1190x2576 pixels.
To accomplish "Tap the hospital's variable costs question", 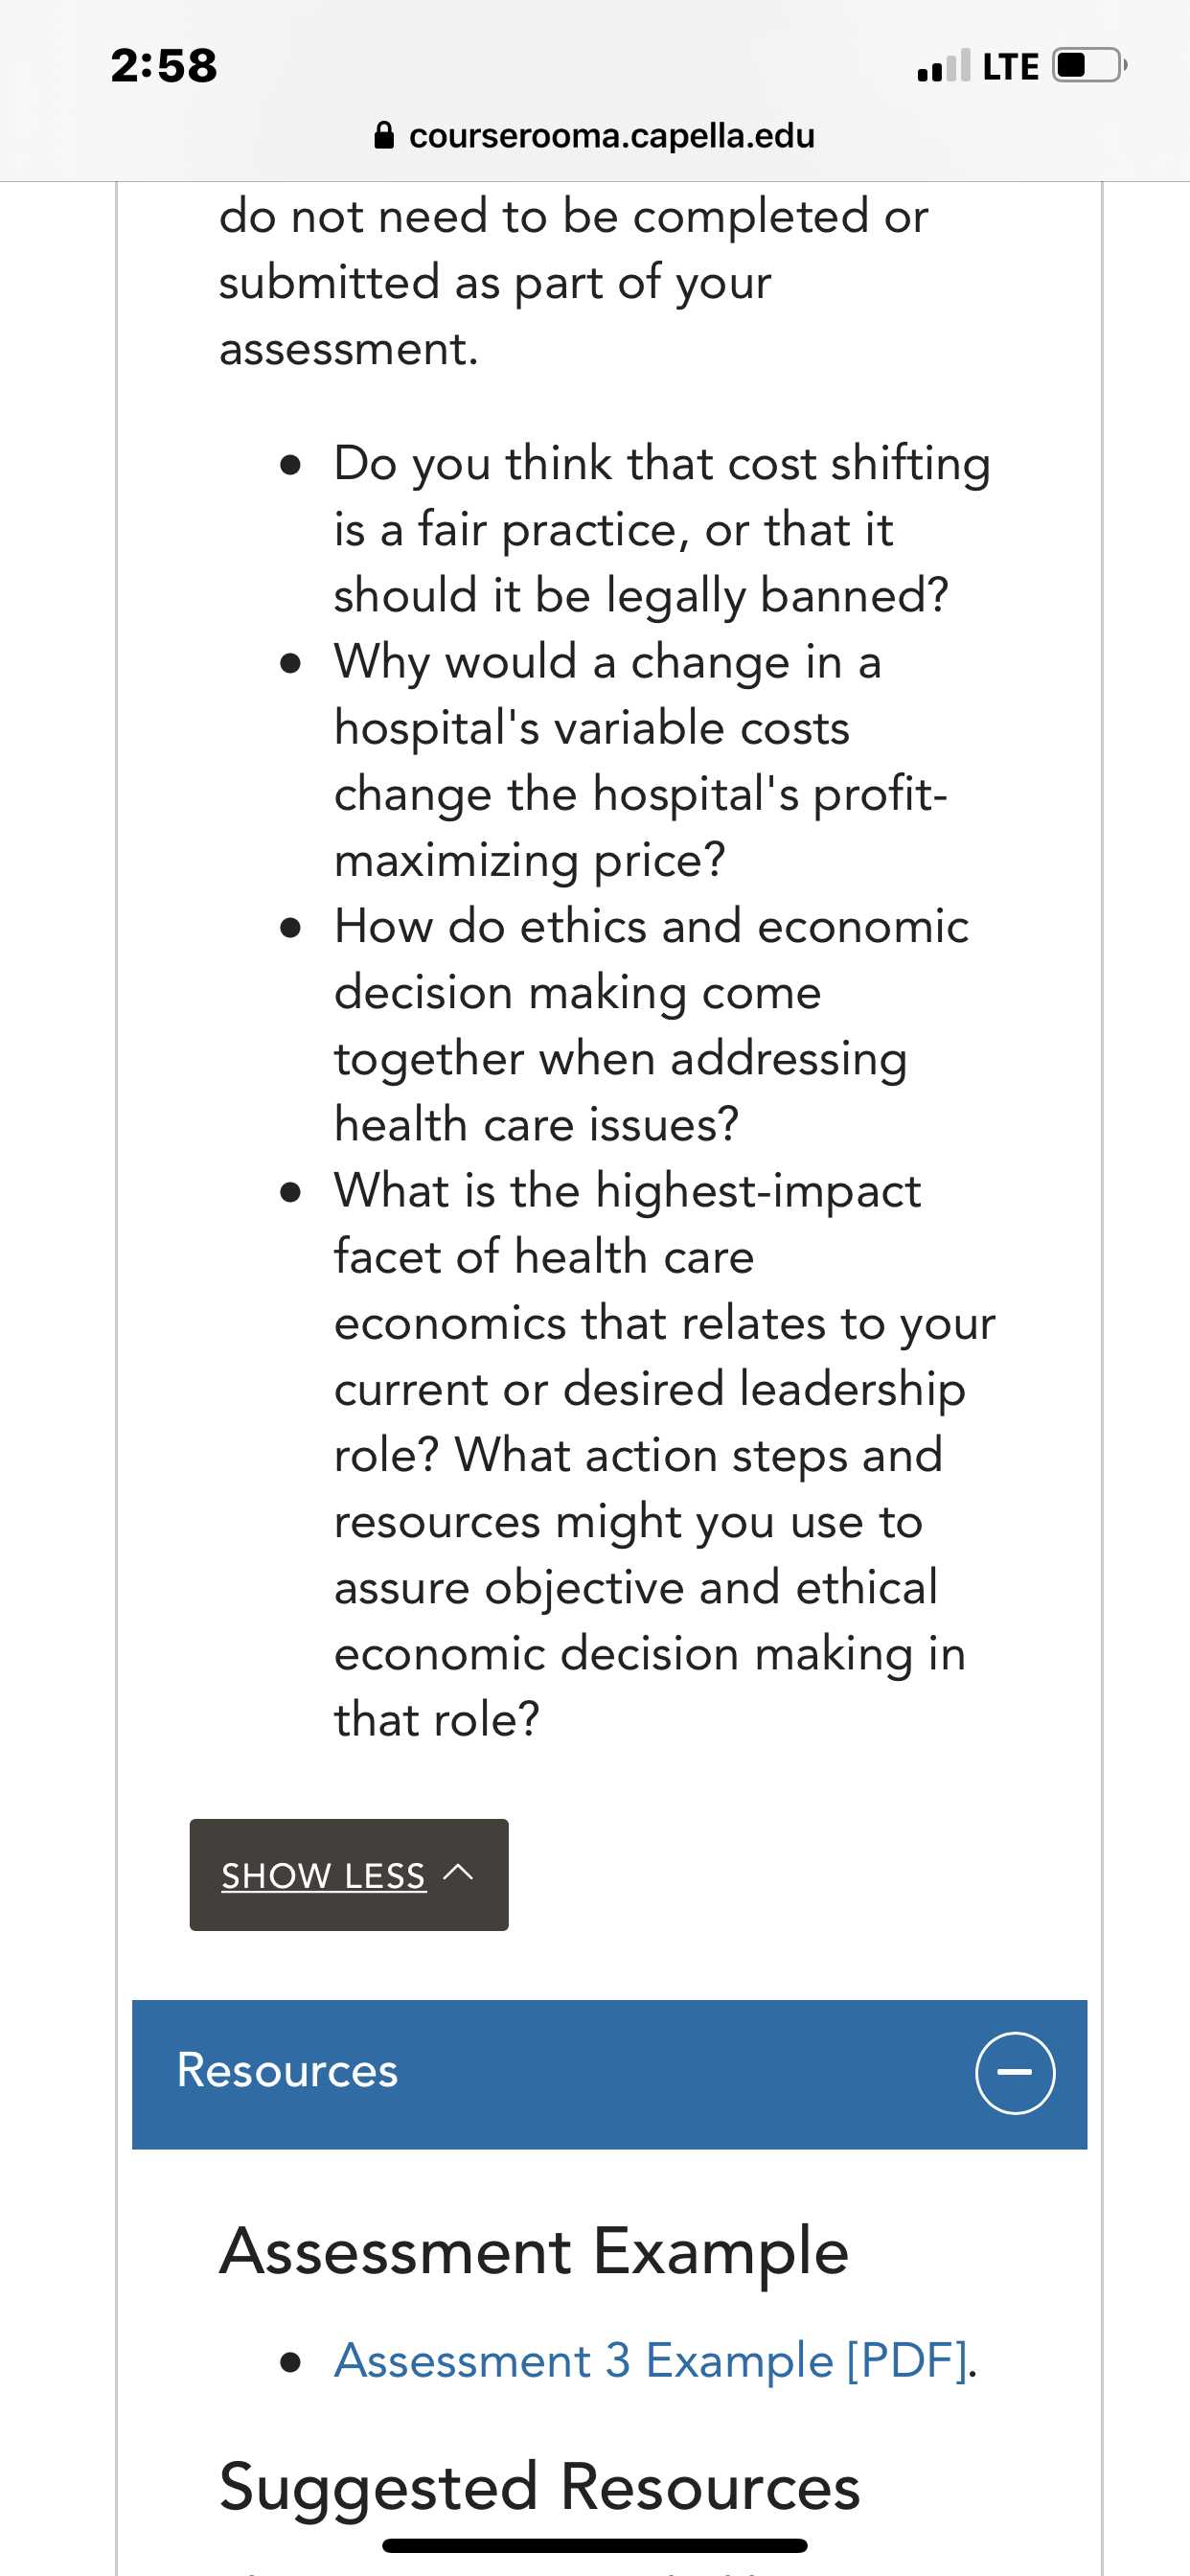I will 641,760.
